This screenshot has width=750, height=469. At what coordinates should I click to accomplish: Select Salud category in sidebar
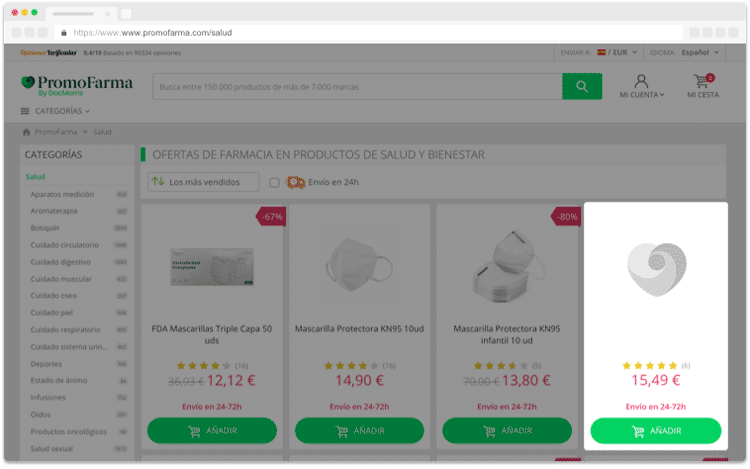tap(35, 176)
